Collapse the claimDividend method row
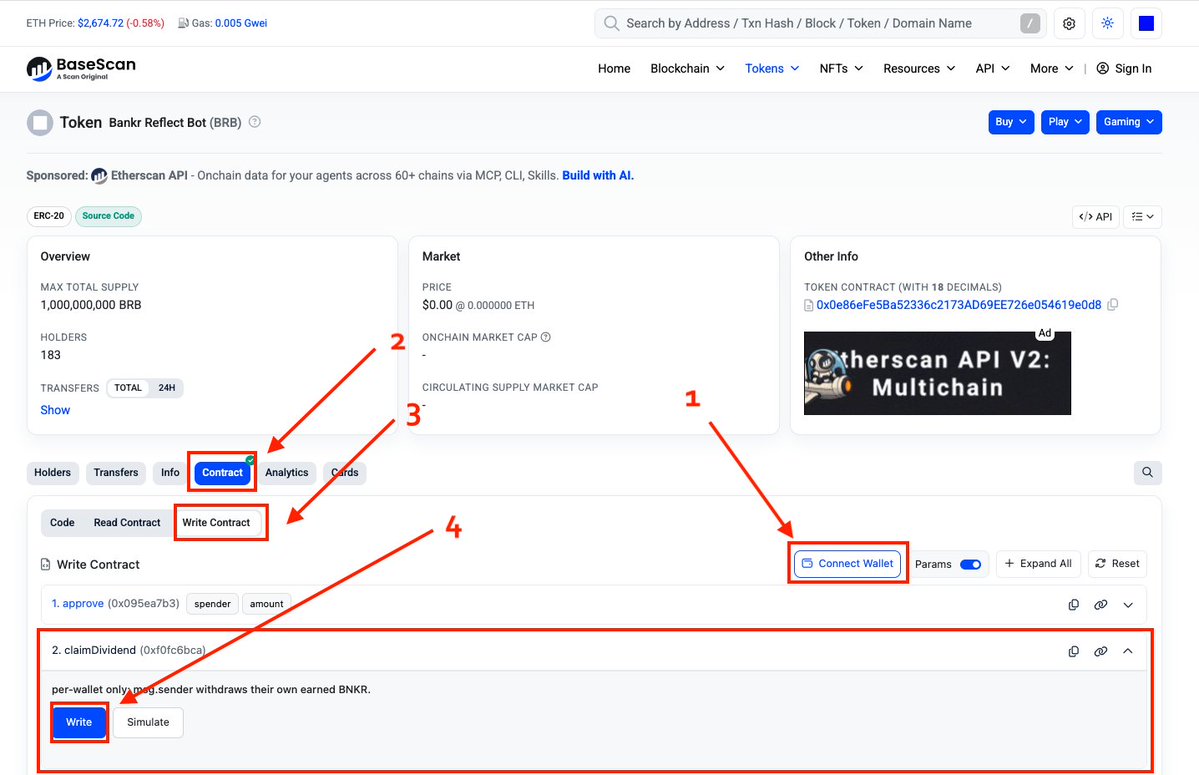 [1128, 651]
